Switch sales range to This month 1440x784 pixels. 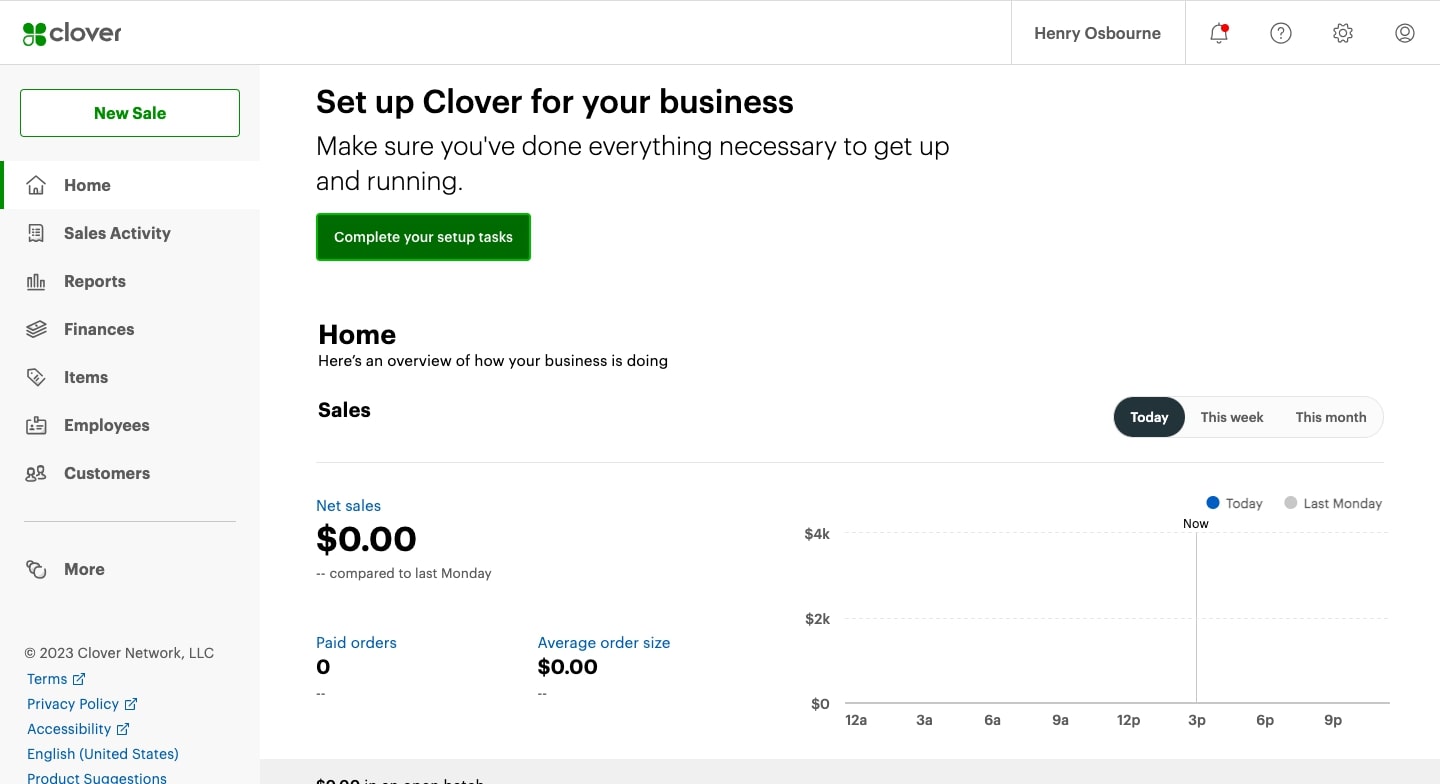[x=1331, y=417]
